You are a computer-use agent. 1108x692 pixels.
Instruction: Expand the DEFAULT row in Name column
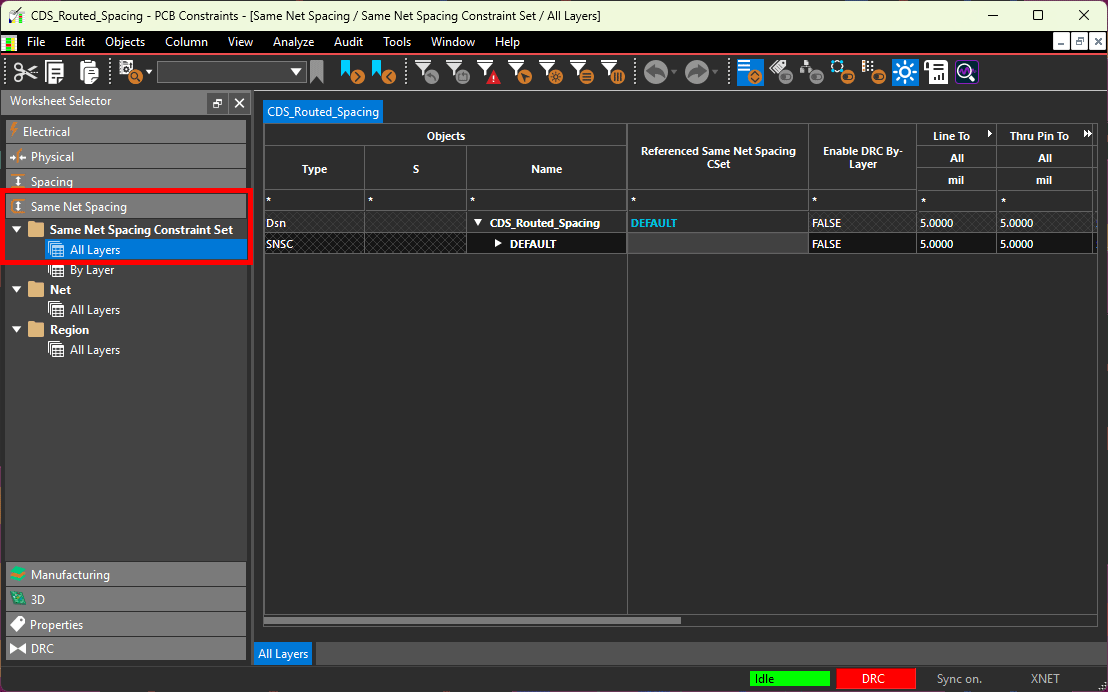tap(499, 244)
